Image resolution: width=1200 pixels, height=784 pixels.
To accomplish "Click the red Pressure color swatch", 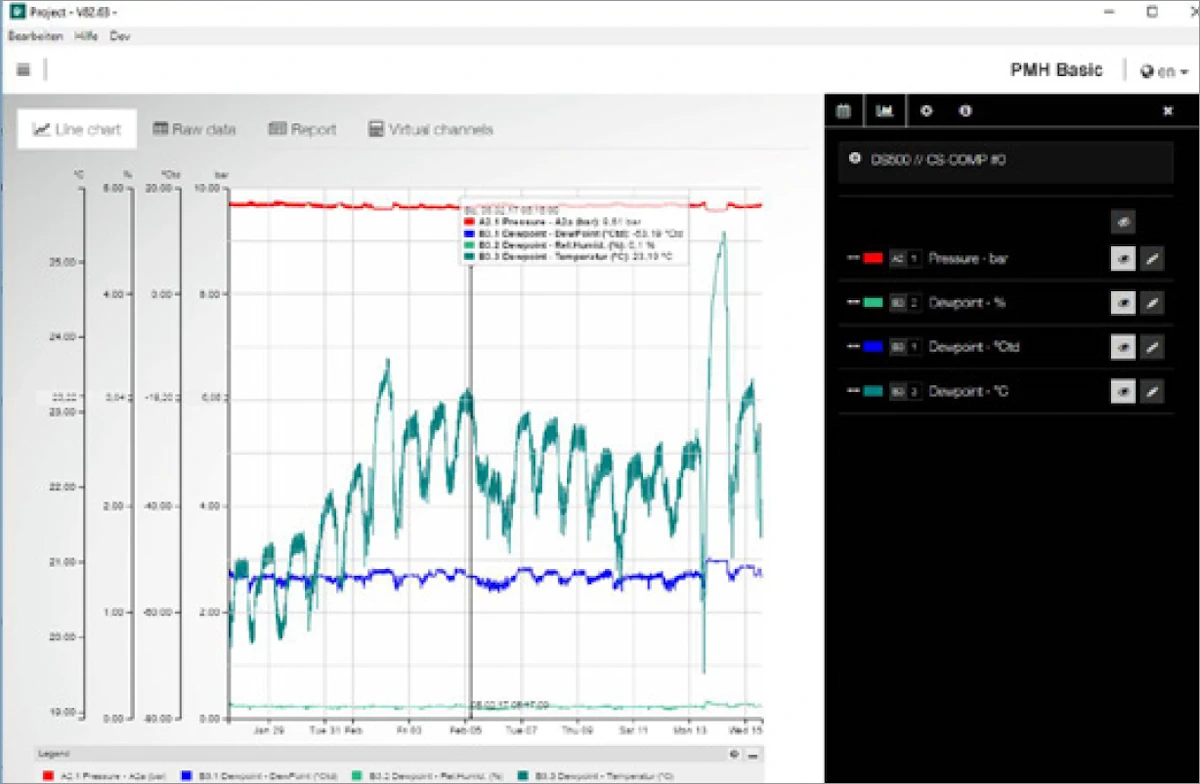I will pos(872,259).
